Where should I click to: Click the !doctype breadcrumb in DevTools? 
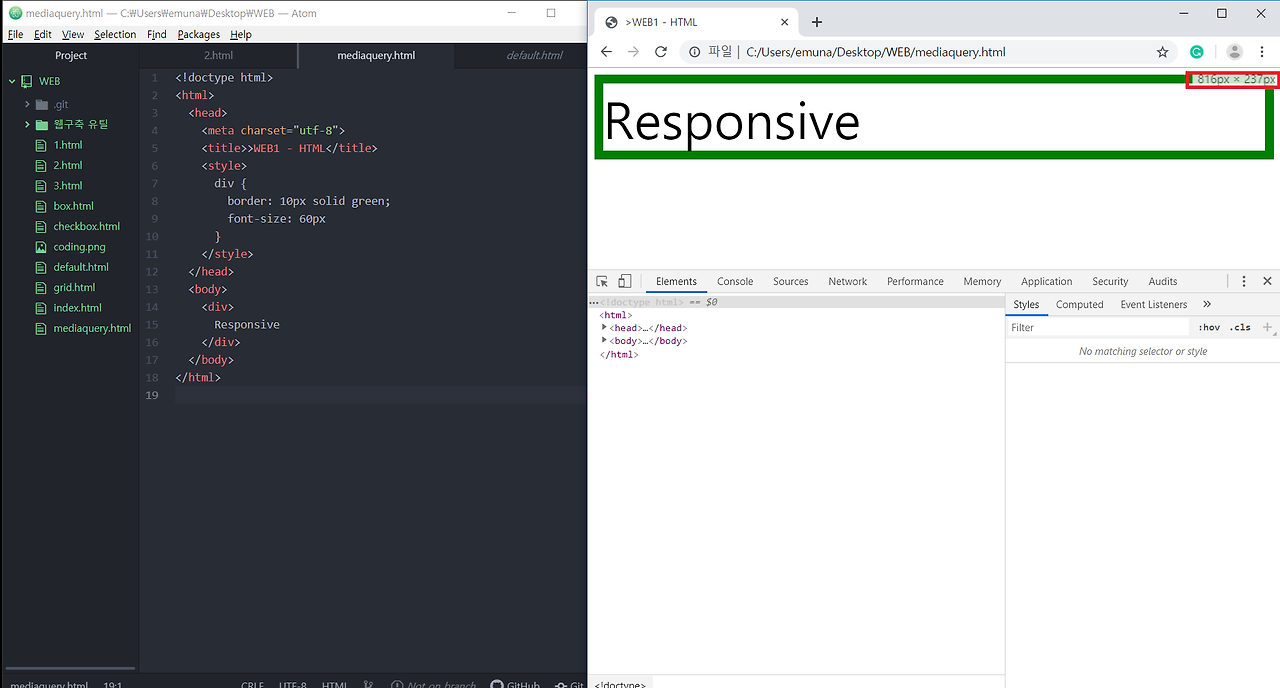pyautogui.click(x=620, y=684)
